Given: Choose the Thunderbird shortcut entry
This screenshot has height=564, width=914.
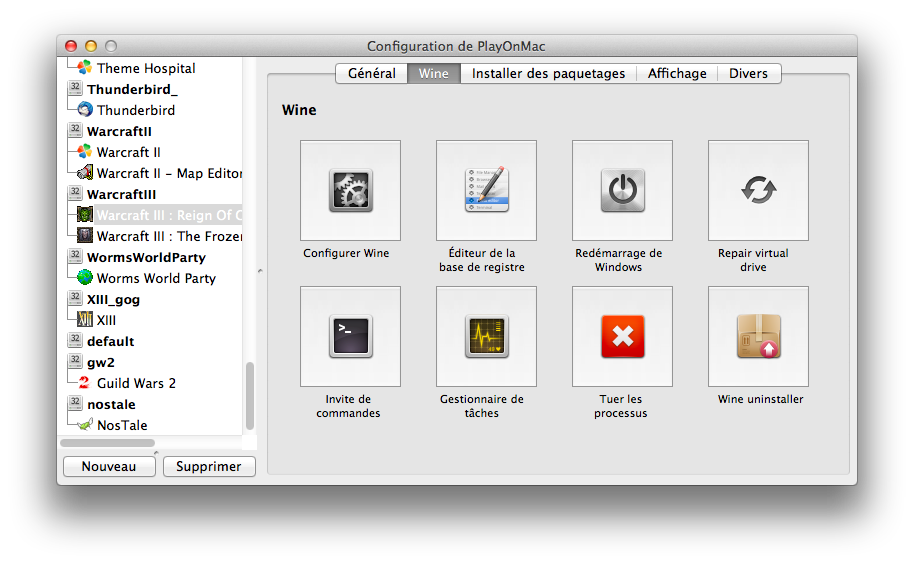Looking at the screenshot, I should click(135, 110).
